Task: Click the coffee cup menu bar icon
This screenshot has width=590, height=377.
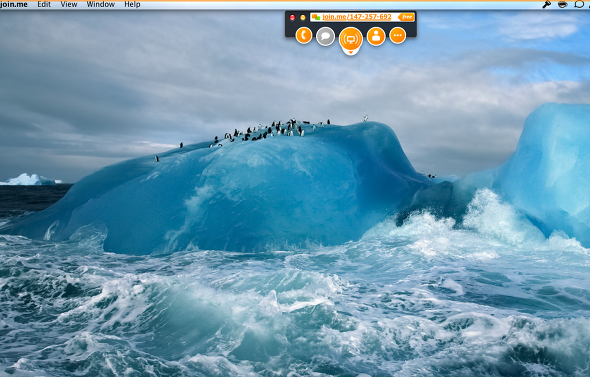Action: [x=563, y=5]
